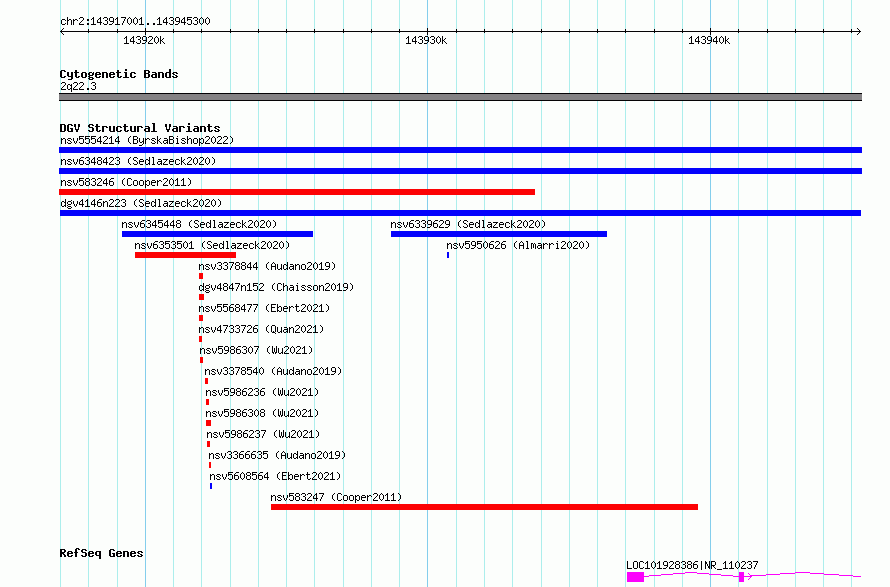Click the LOC101928386|NR_110237 gene label

point(692,565)
